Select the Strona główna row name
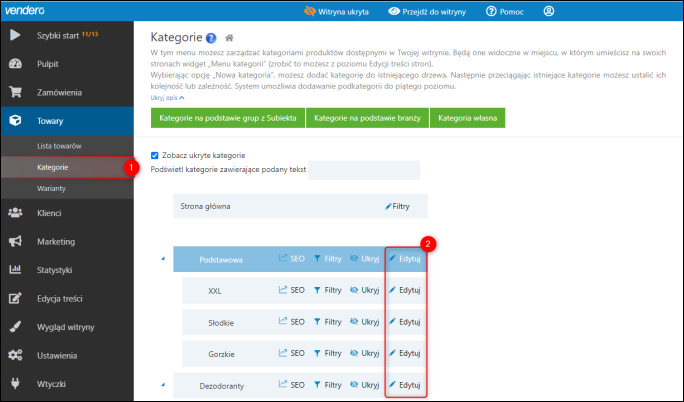684x402 pixels. [205, 206]
